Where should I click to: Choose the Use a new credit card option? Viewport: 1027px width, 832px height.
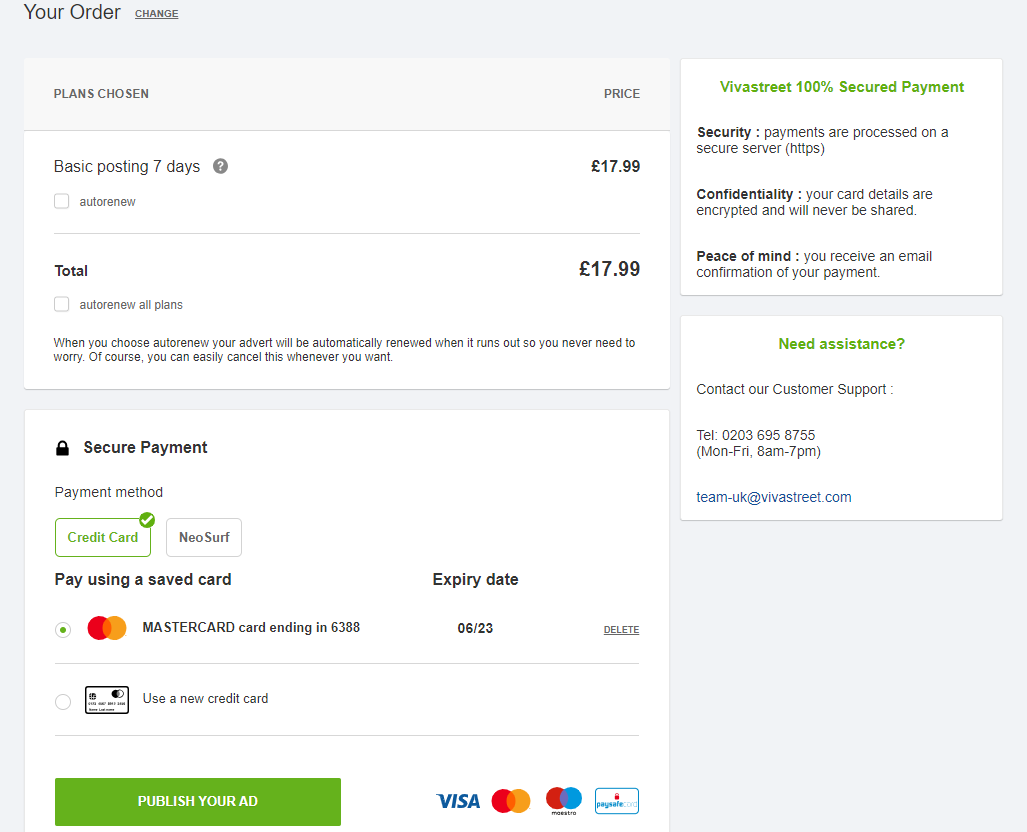tap(63, 702)
